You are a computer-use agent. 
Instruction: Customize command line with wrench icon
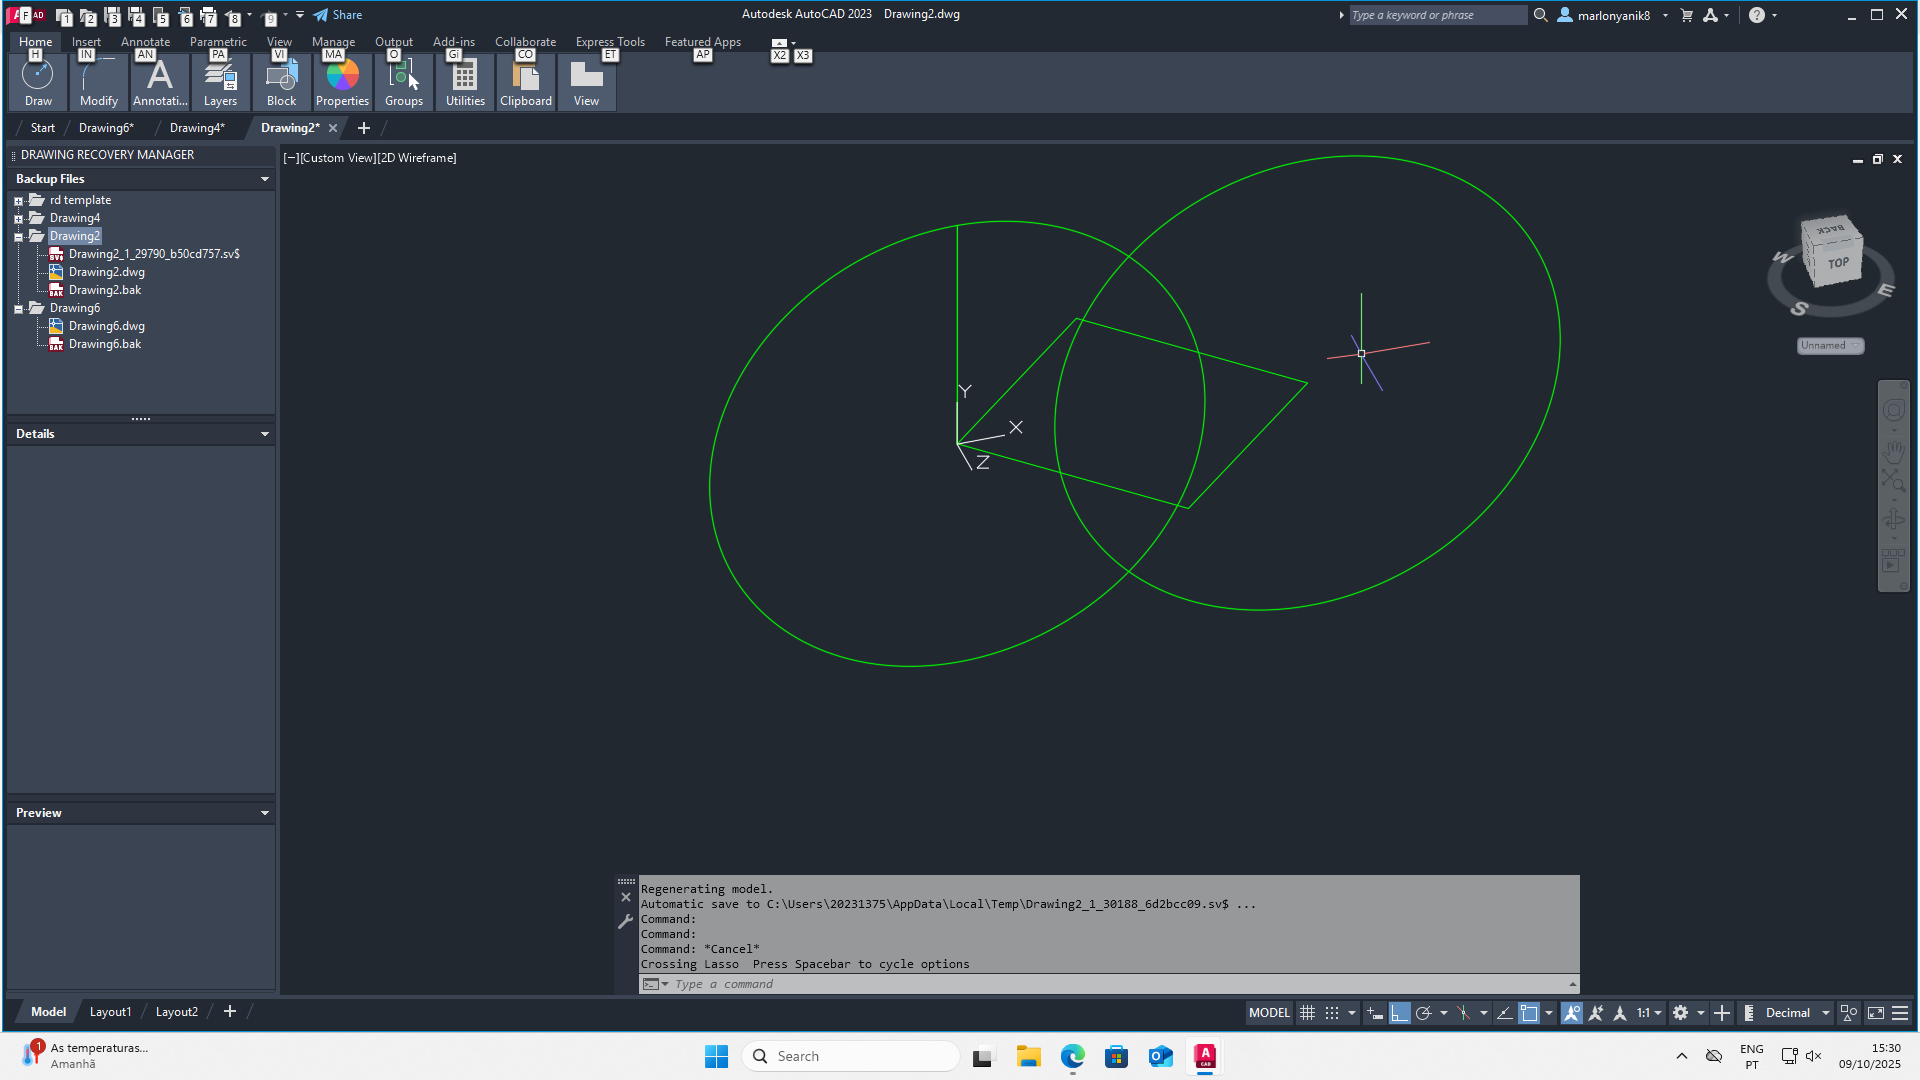pos(626,922)
